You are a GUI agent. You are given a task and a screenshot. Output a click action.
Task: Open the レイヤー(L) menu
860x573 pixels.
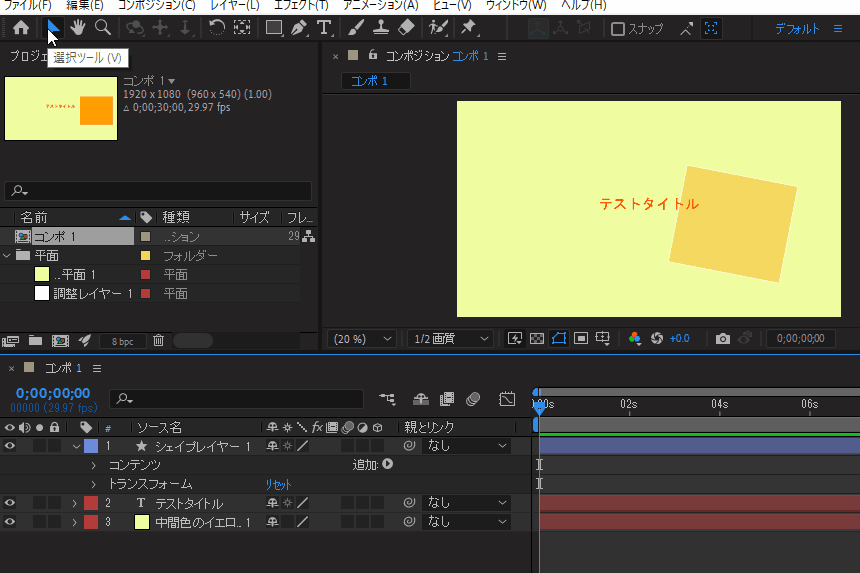(235, 5)
